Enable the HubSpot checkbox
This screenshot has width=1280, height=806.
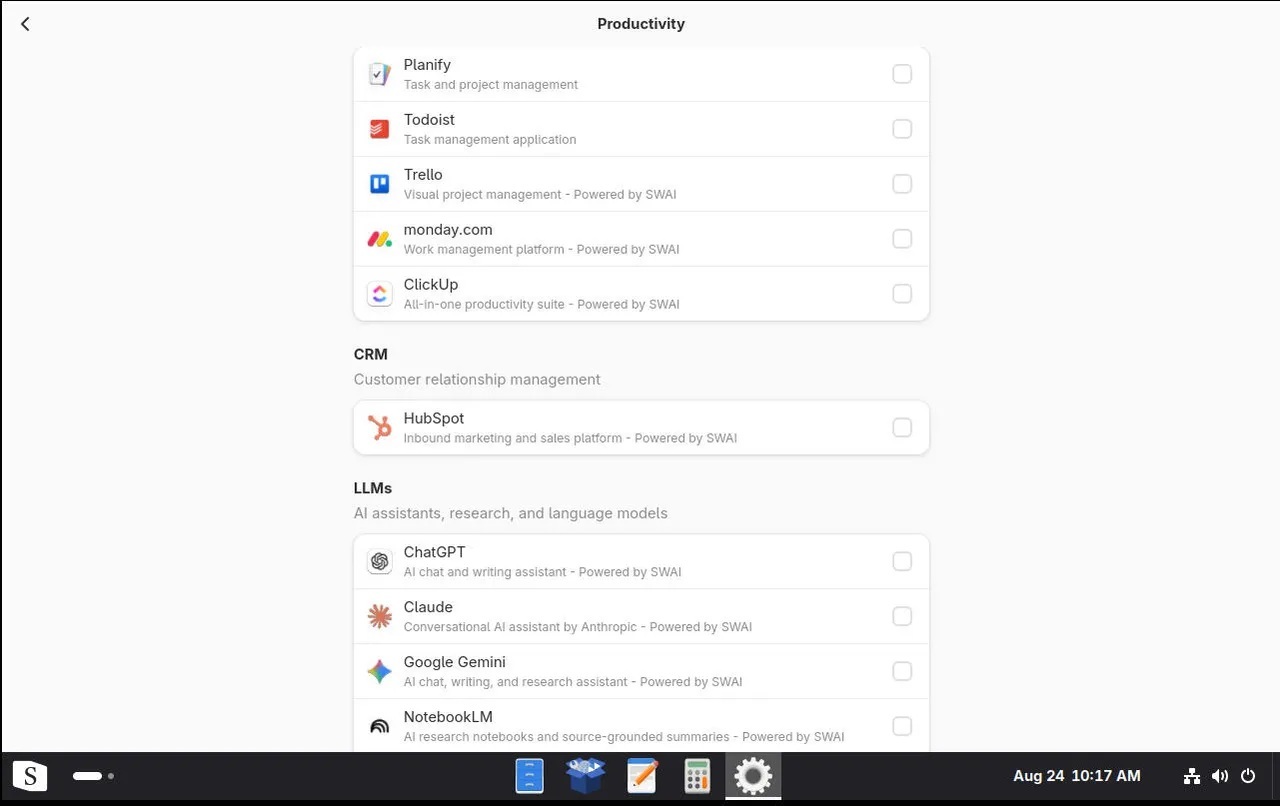tap(902, 428)
